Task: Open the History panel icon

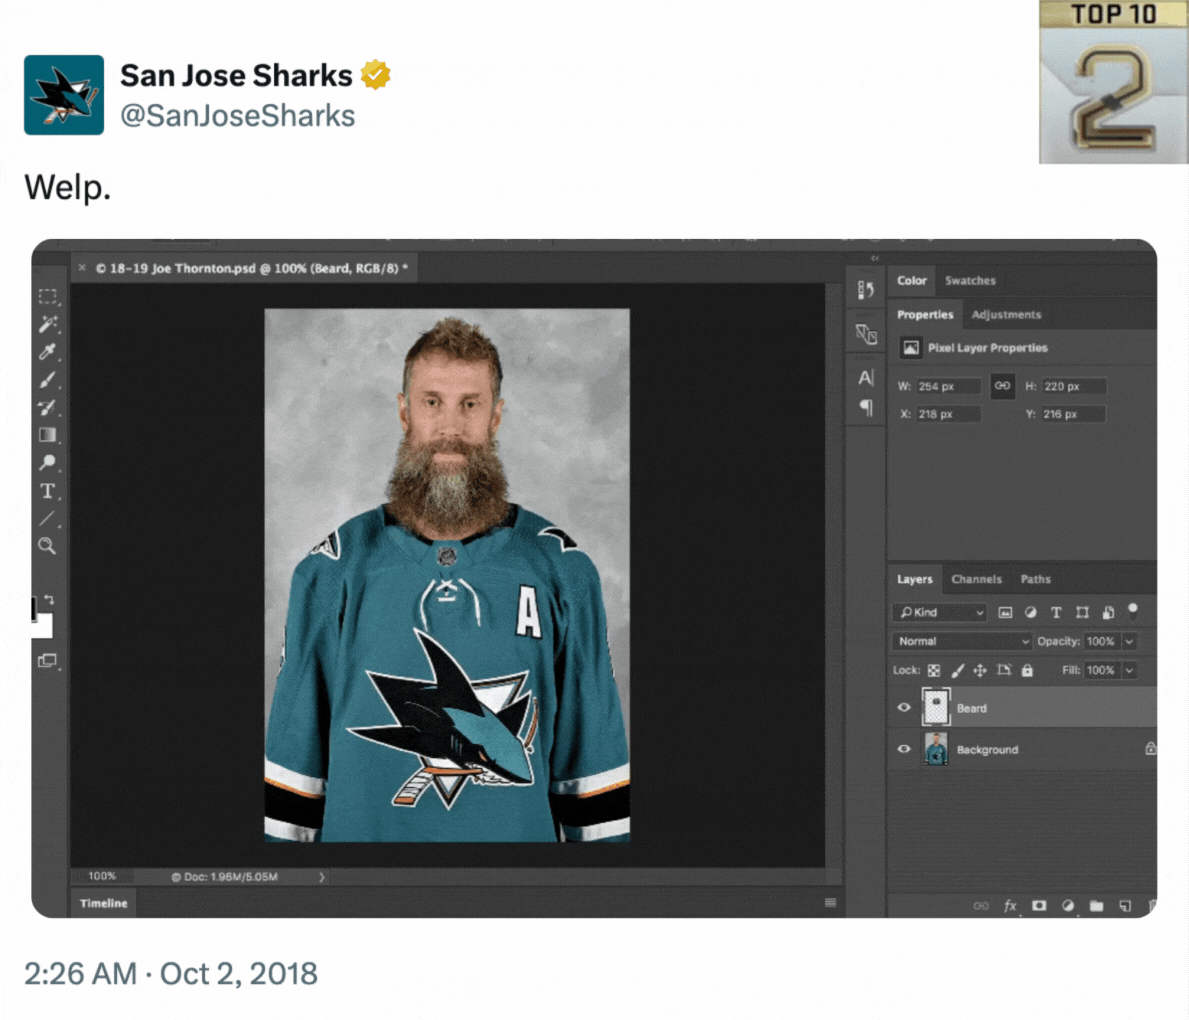Action: coord(866,290)
